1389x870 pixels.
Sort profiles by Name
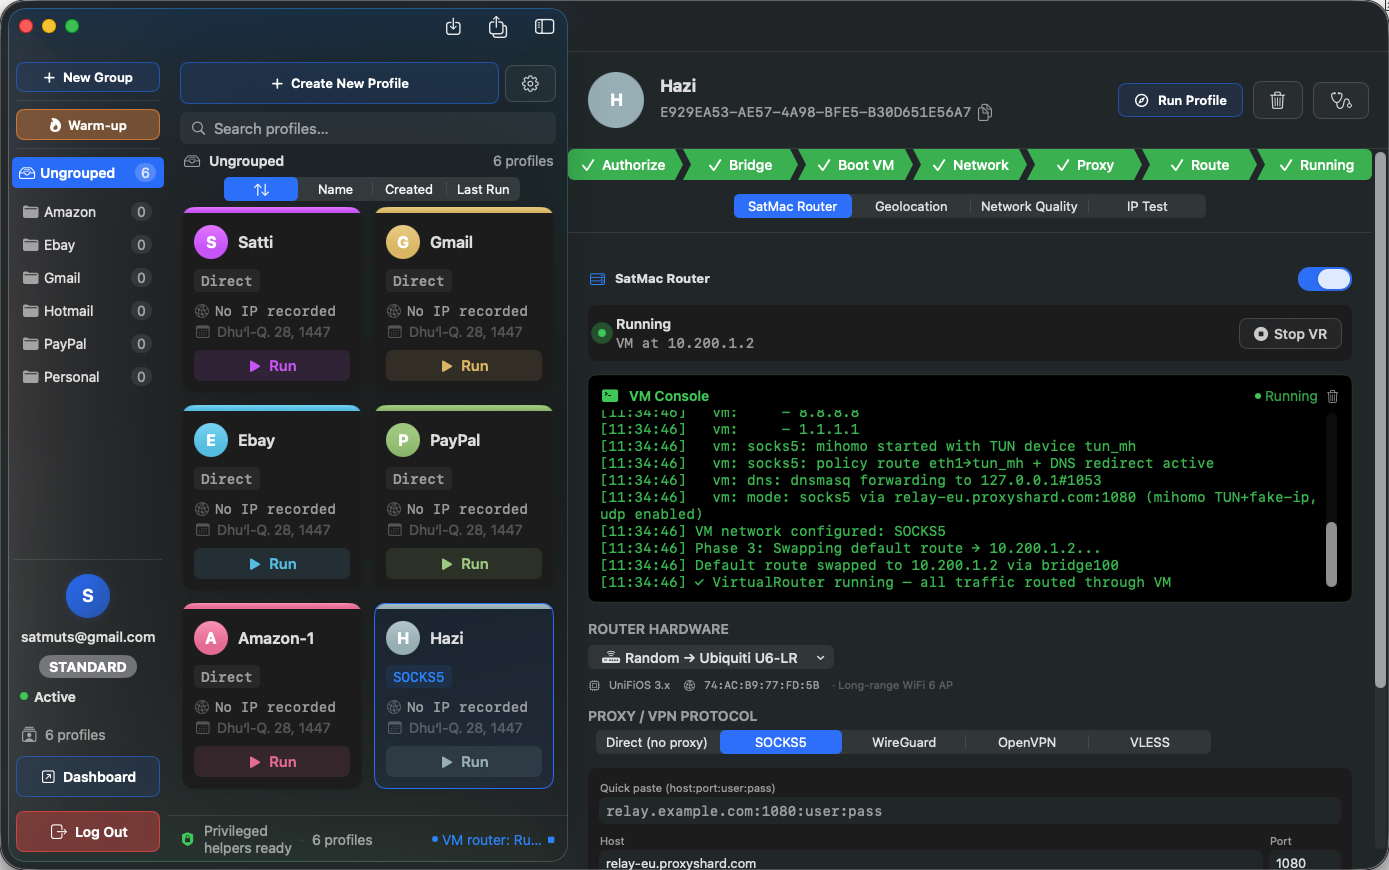tap(335, 189)
